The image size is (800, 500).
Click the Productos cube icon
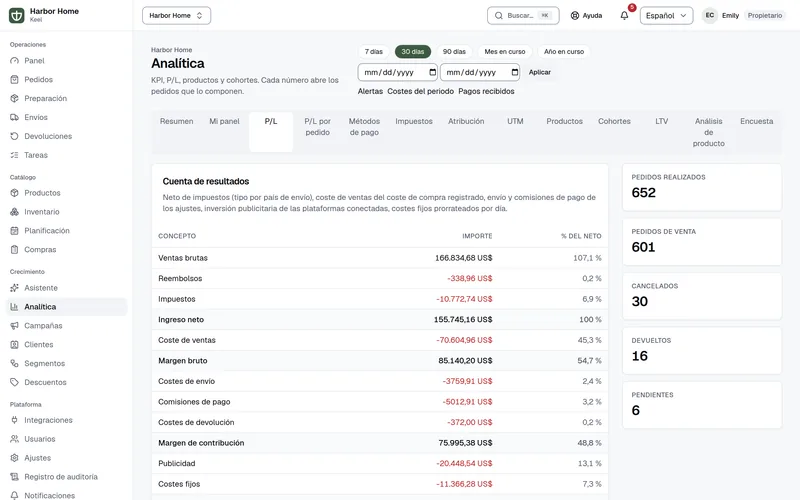point(14,193)
